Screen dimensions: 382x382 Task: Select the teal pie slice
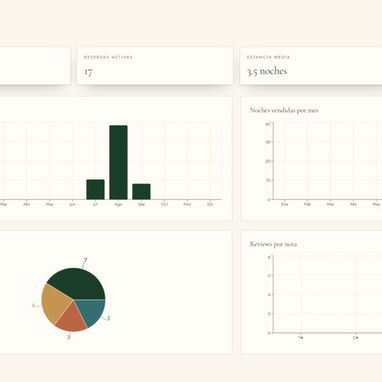(x=93, y=311)
